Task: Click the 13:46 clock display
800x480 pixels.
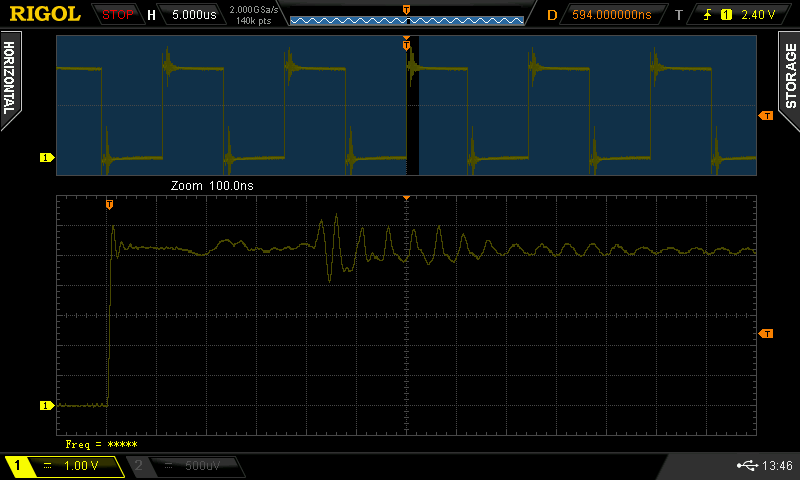Action: click(777, 465)
